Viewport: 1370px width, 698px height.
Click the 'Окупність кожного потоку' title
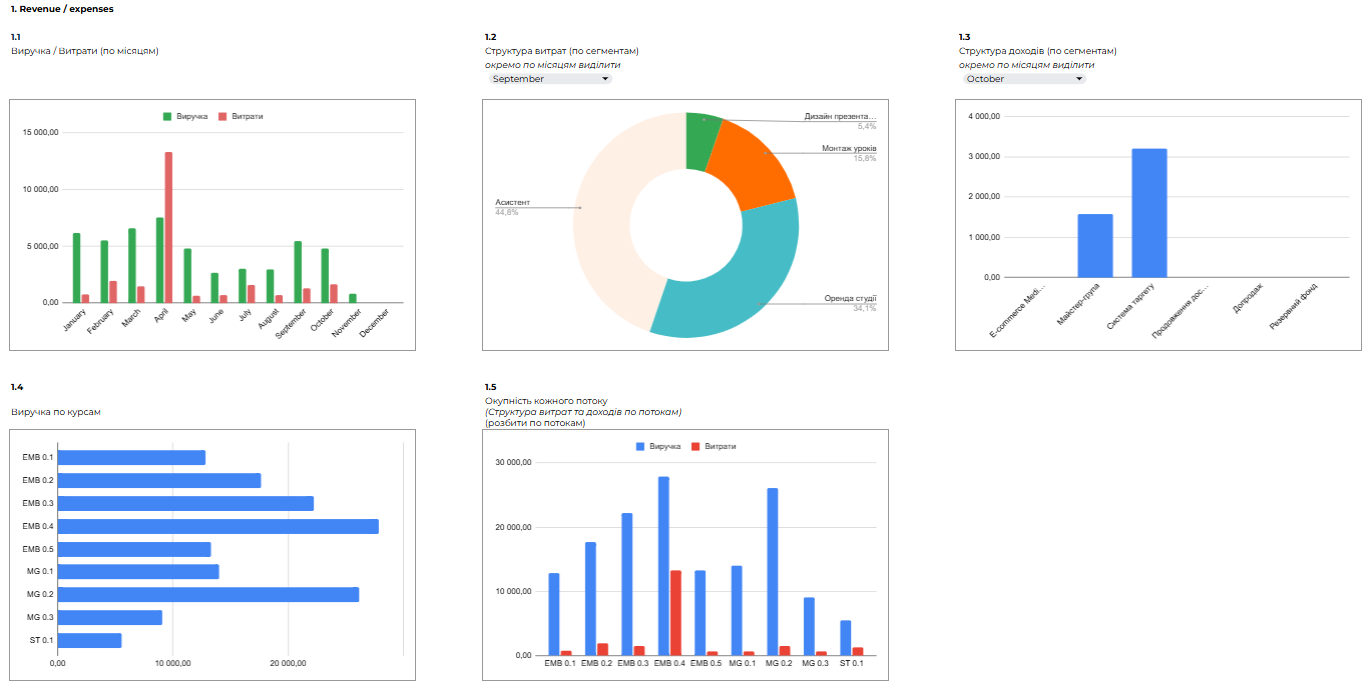pos(546,401)
